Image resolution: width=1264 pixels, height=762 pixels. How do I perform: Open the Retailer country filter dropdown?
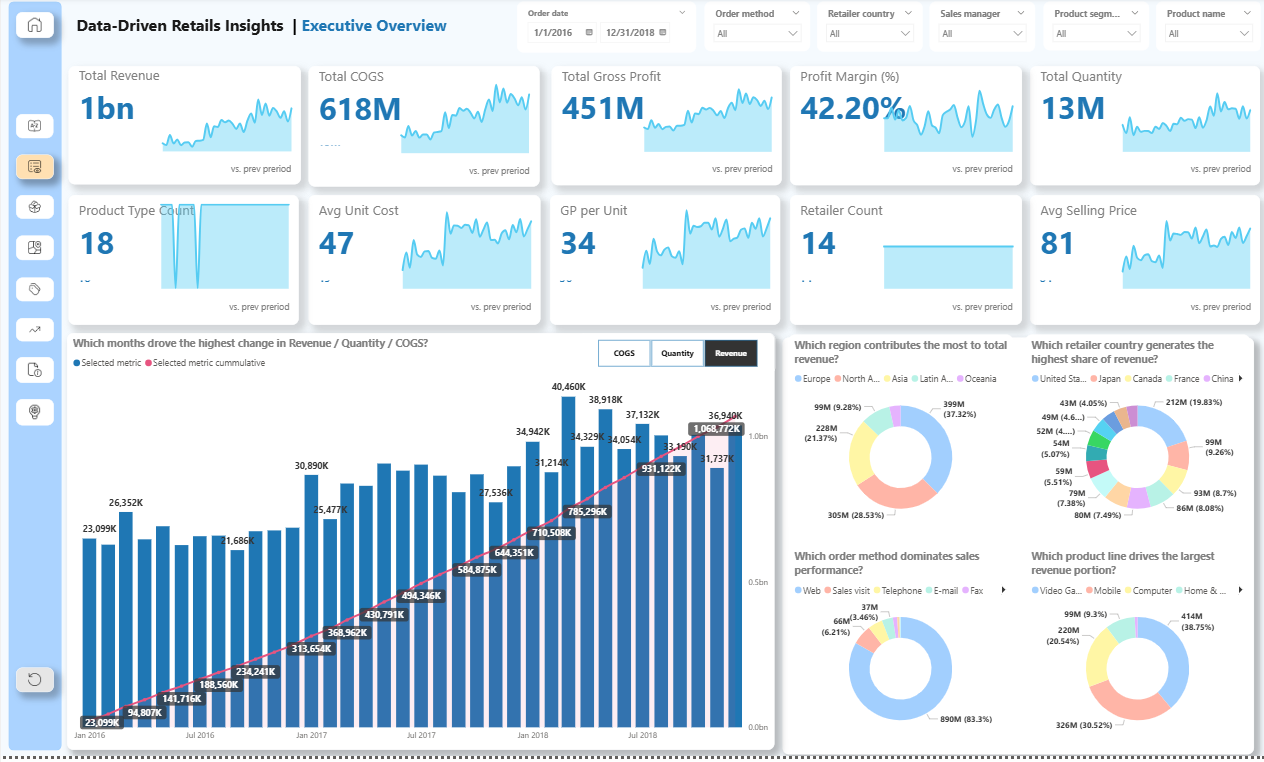(870, 34)
